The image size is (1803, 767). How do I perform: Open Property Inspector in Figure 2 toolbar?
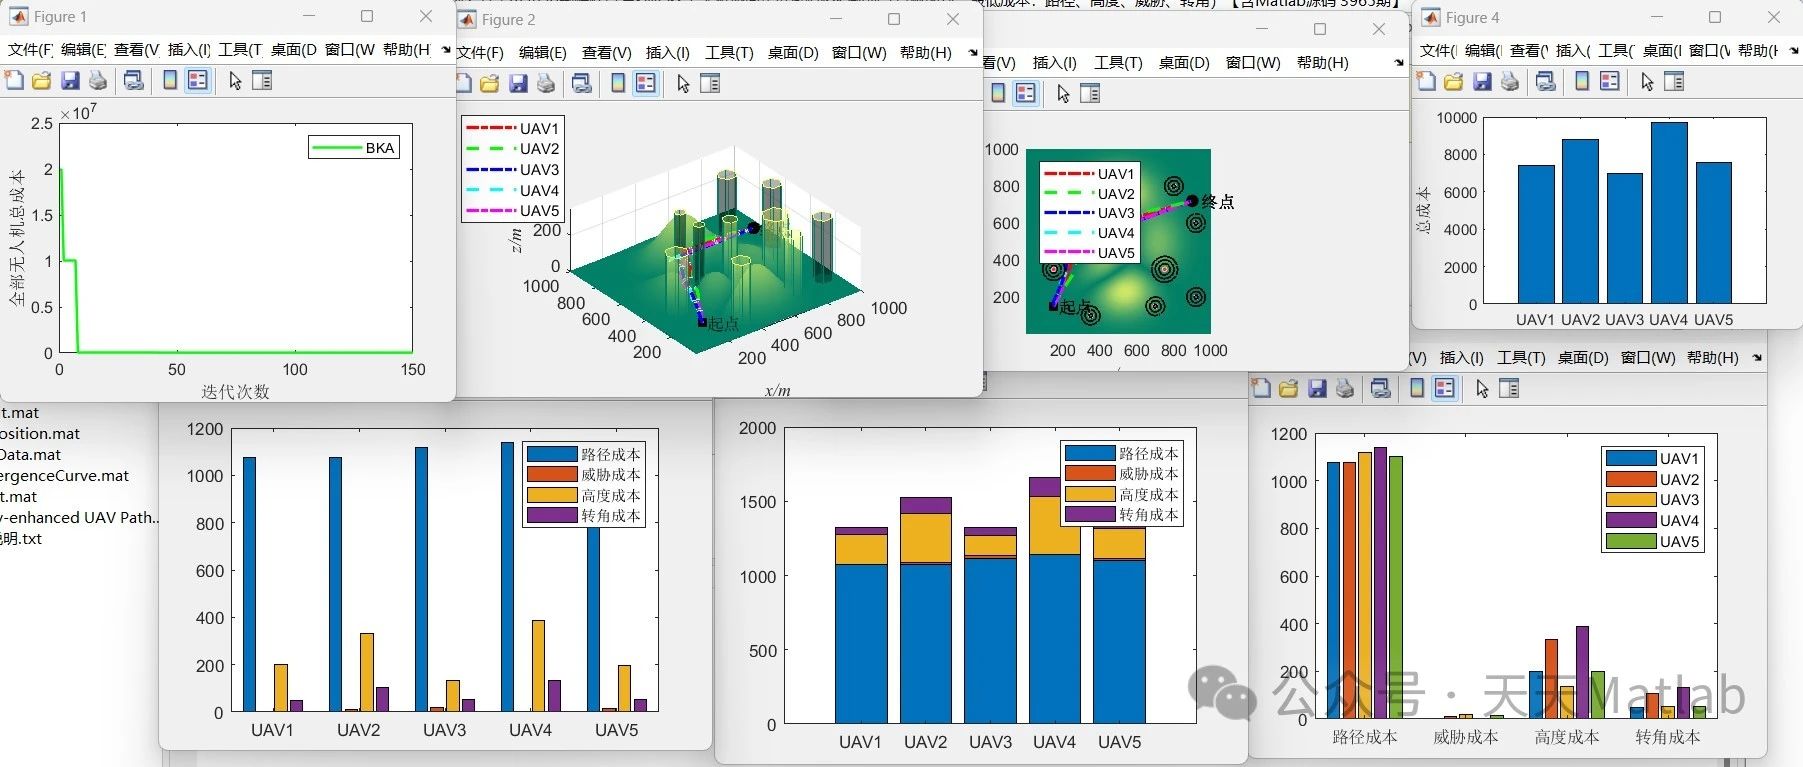(710, 83)
